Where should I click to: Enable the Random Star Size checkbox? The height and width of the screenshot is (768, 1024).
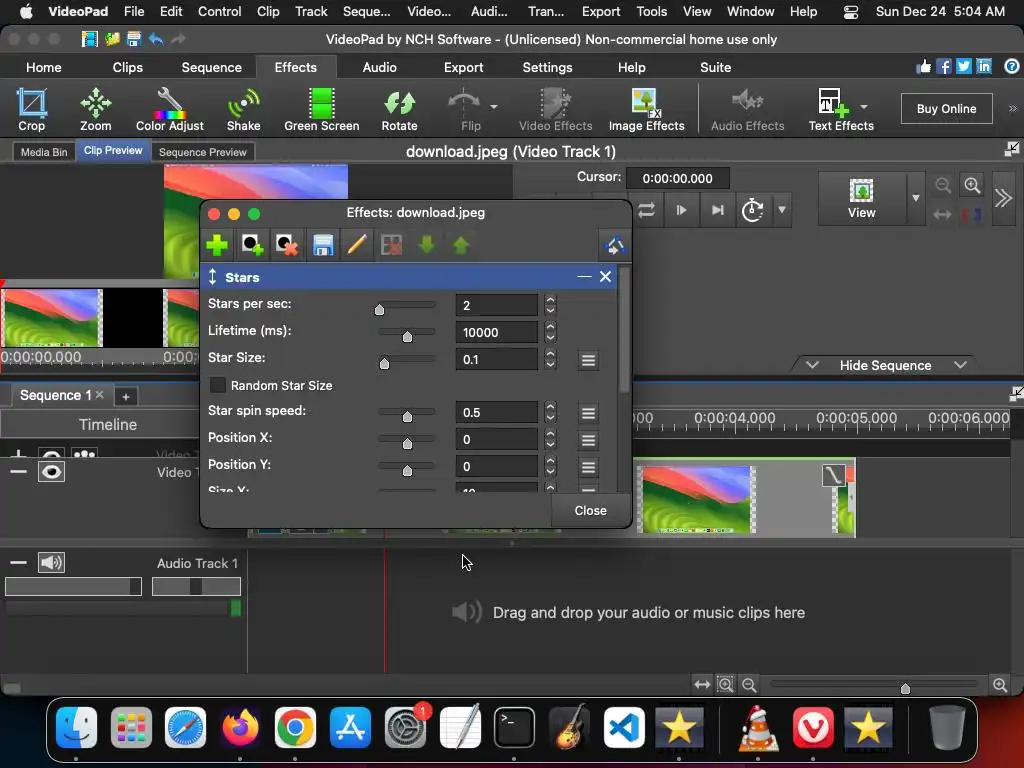point(217,385)
